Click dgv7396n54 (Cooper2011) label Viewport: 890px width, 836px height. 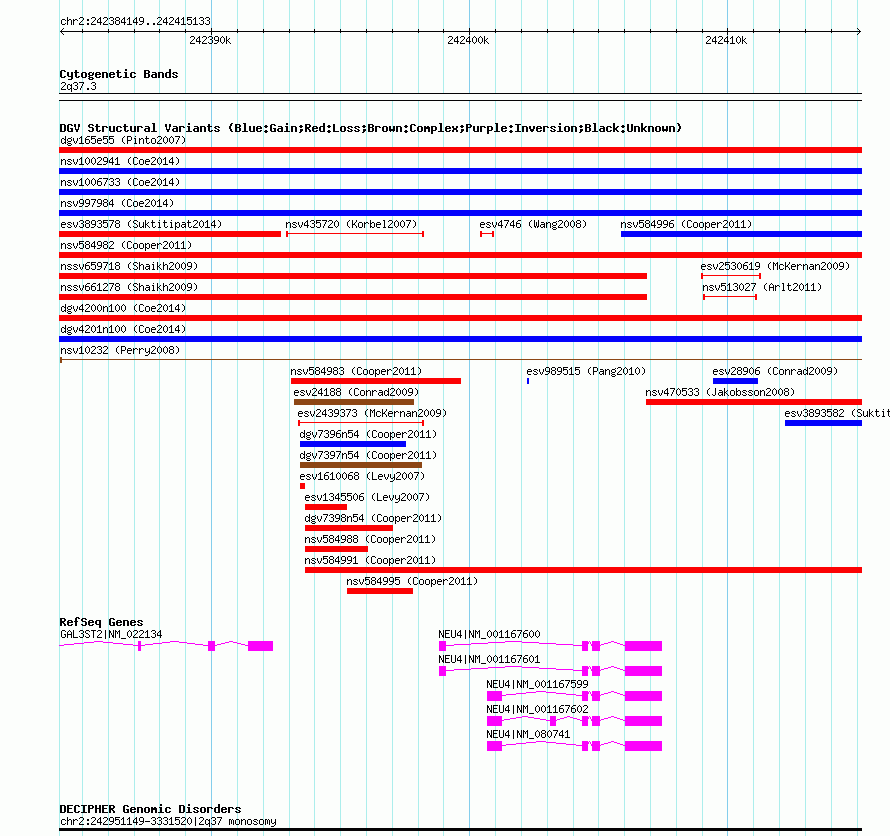368,434
